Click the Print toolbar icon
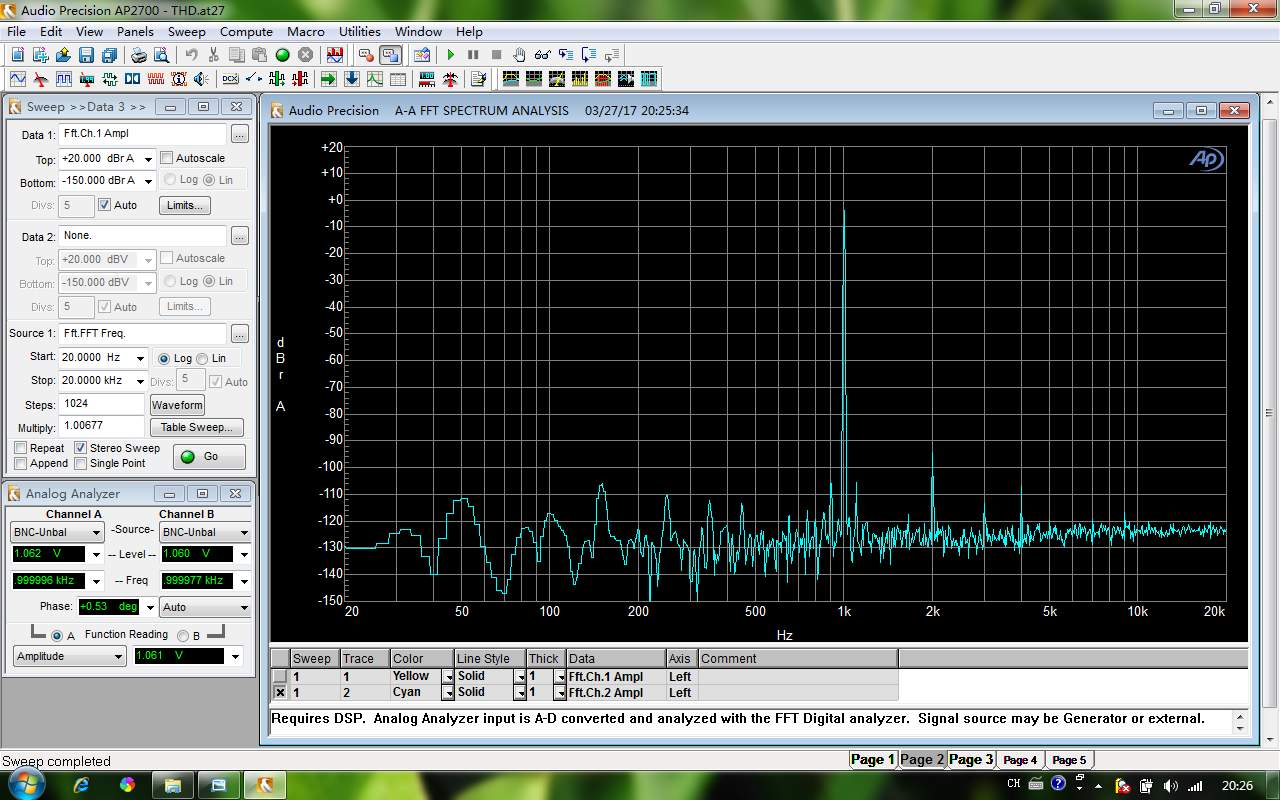The image size is (1280, 800). point(139,55)
